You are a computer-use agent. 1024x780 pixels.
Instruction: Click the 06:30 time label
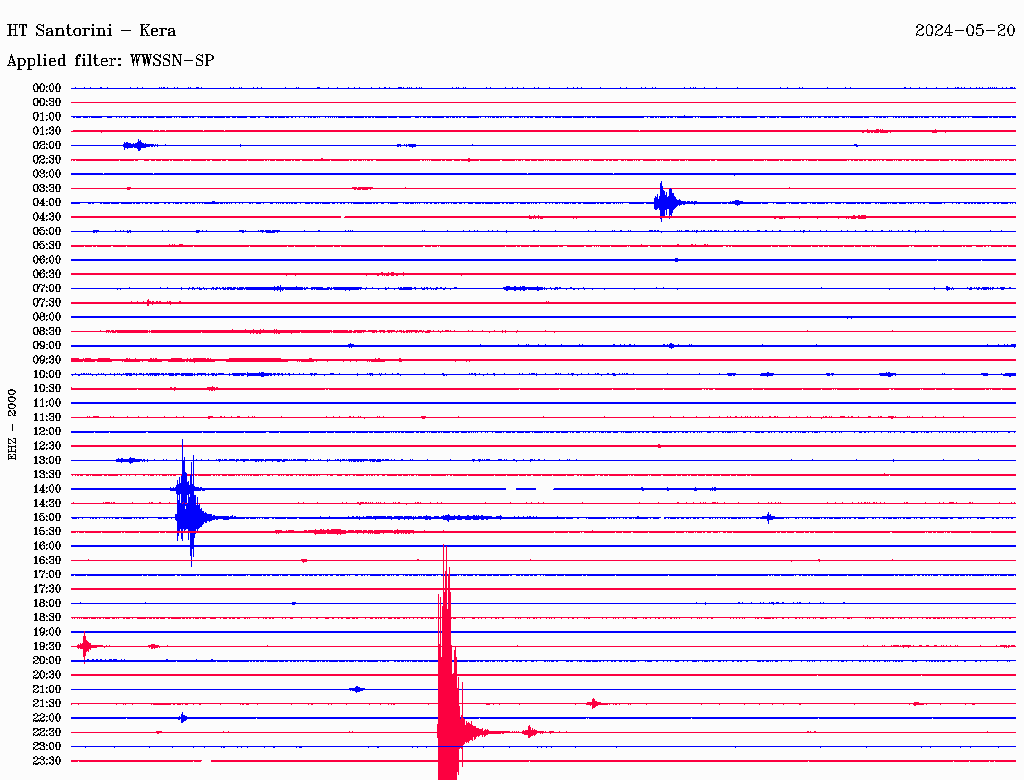(x=47, y=274)
